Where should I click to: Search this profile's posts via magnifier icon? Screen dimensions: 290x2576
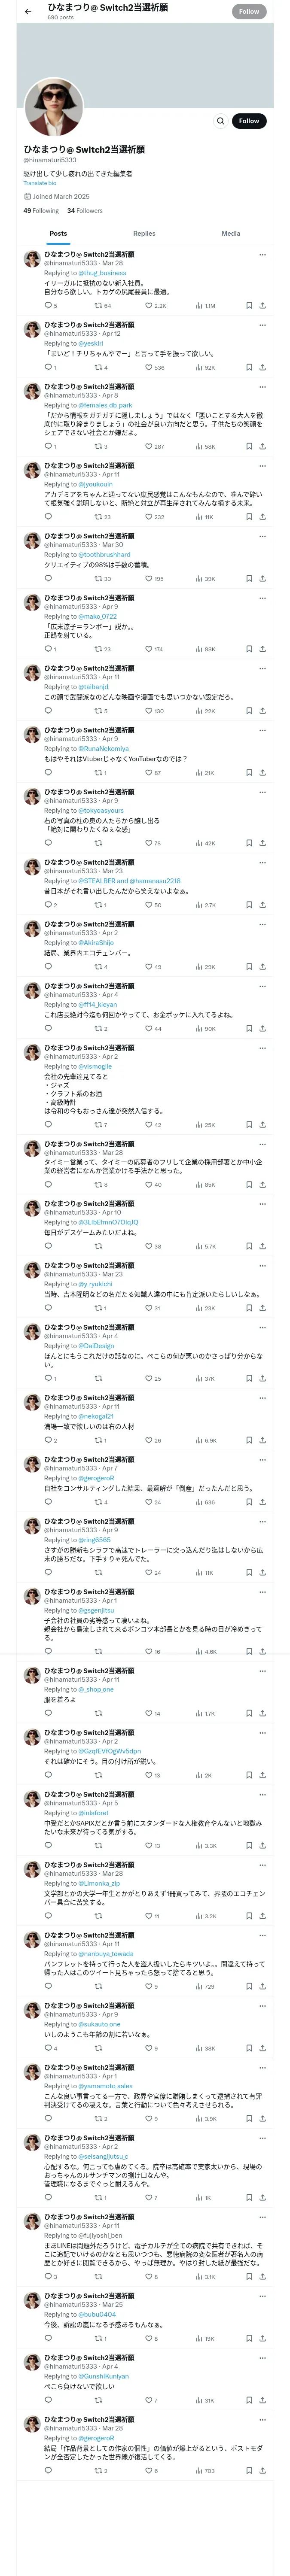[x=220, y=121]
